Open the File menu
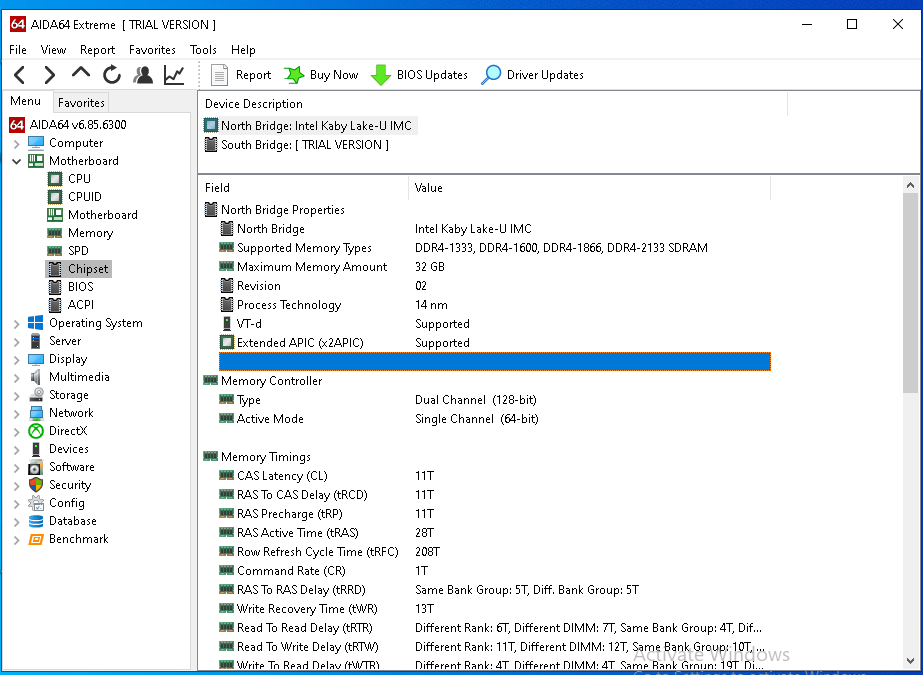This screenshot has width=923, height=675. tap(18, 50)
